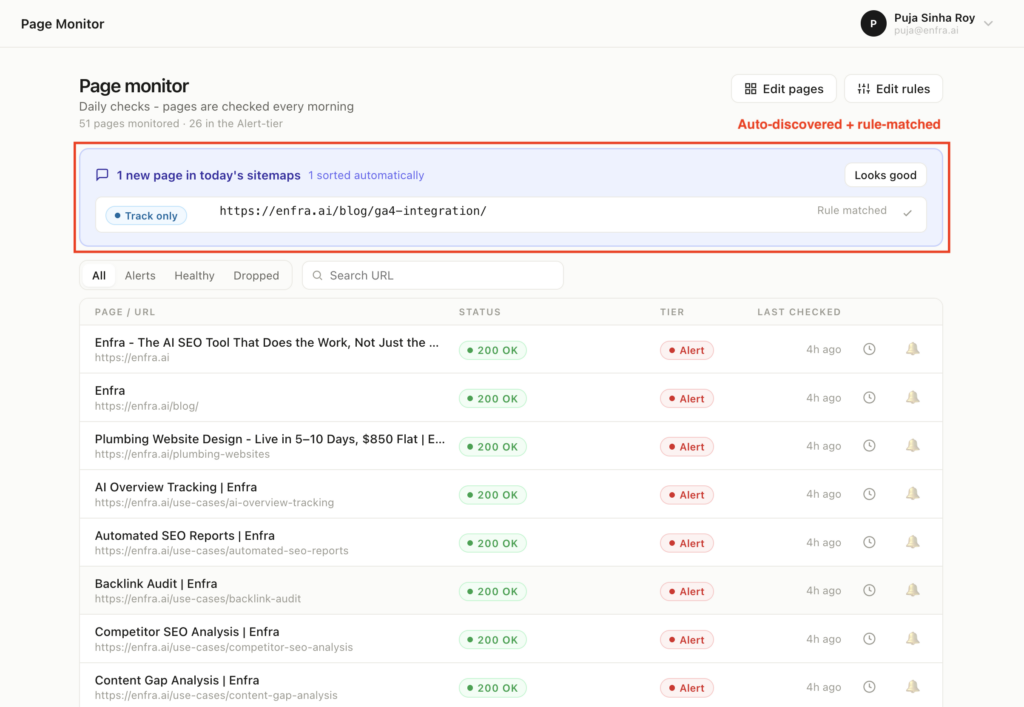This screenshot has width=1024, height=707.
Task: Open history clock for Automated SEO Reports row
Action: [869, 542]
